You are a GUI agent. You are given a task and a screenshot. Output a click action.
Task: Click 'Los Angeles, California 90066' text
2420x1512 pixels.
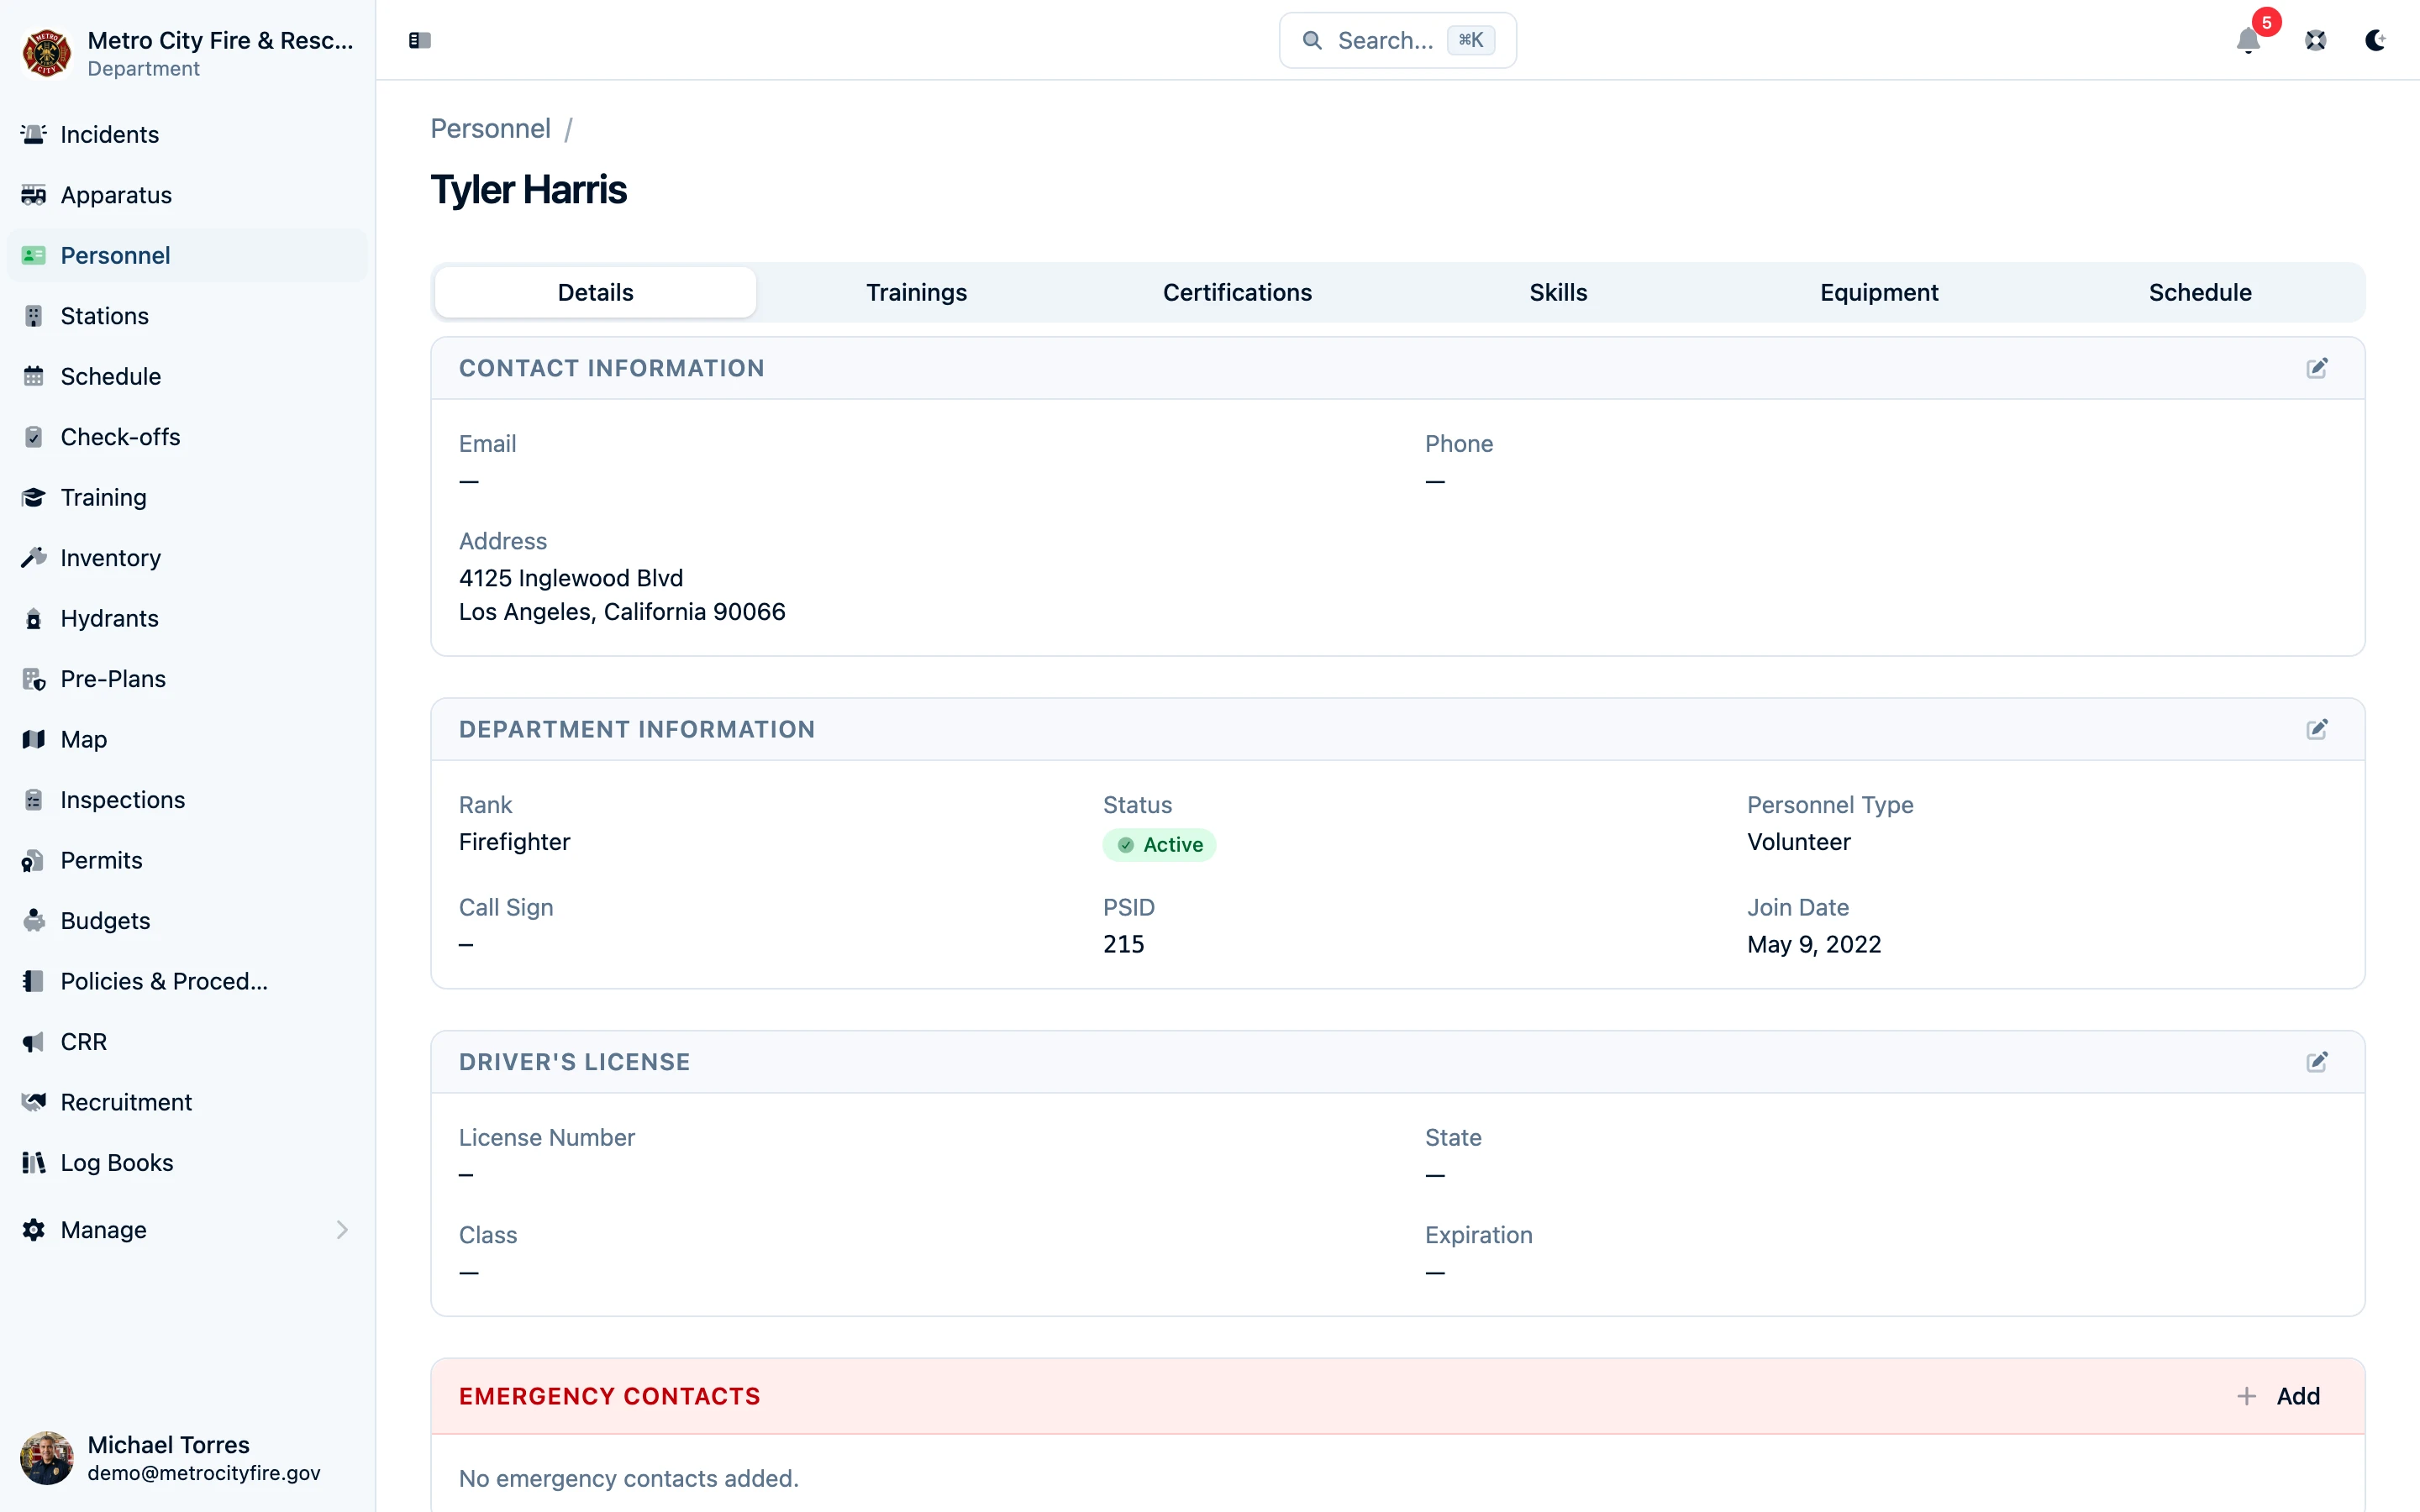pos(622,612)
